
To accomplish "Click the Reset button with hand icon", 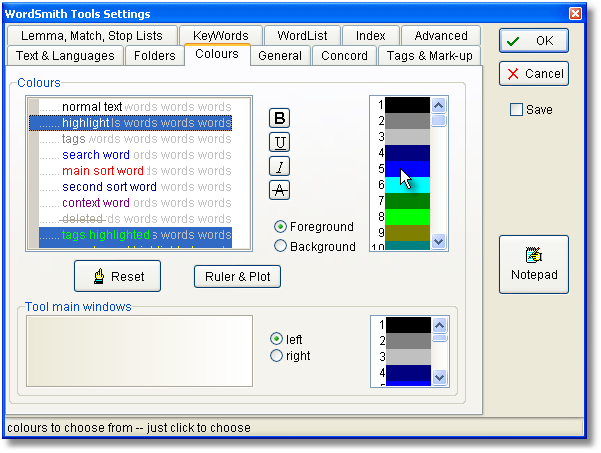I will 119,277.
